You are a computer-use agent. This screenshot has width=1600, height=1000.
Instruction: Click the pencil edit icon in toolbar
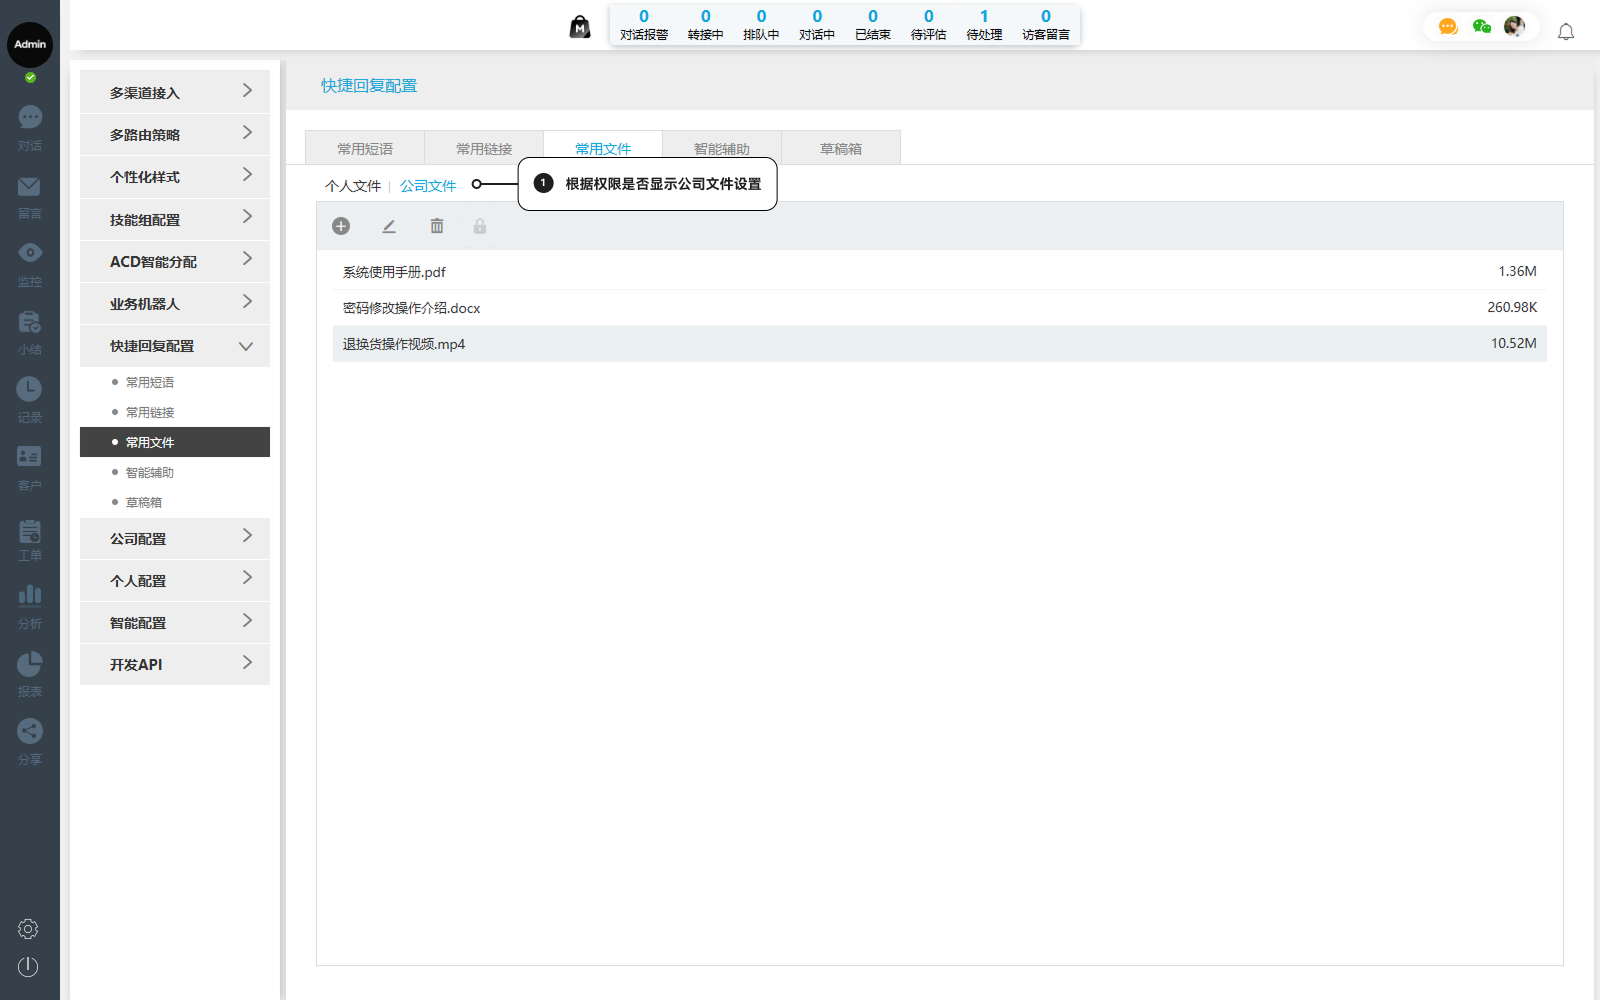point(389,226)
